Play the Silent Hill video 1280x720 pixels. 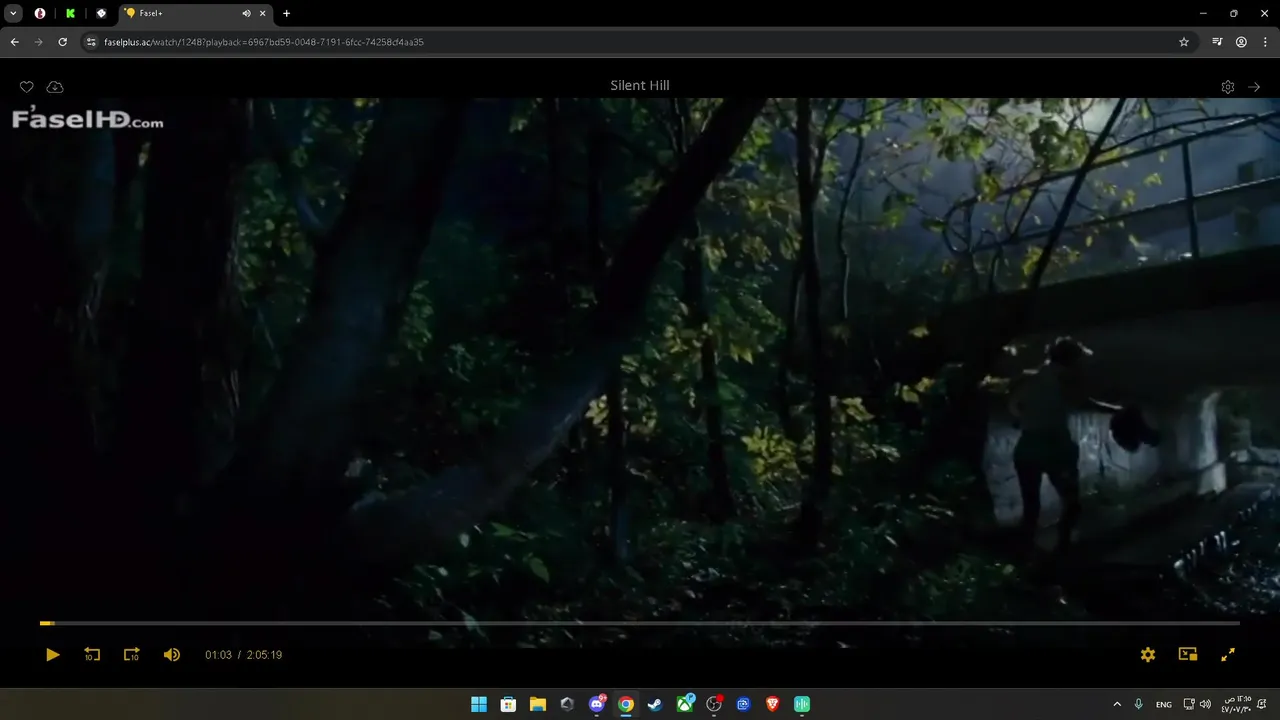[x=52, y=655]
